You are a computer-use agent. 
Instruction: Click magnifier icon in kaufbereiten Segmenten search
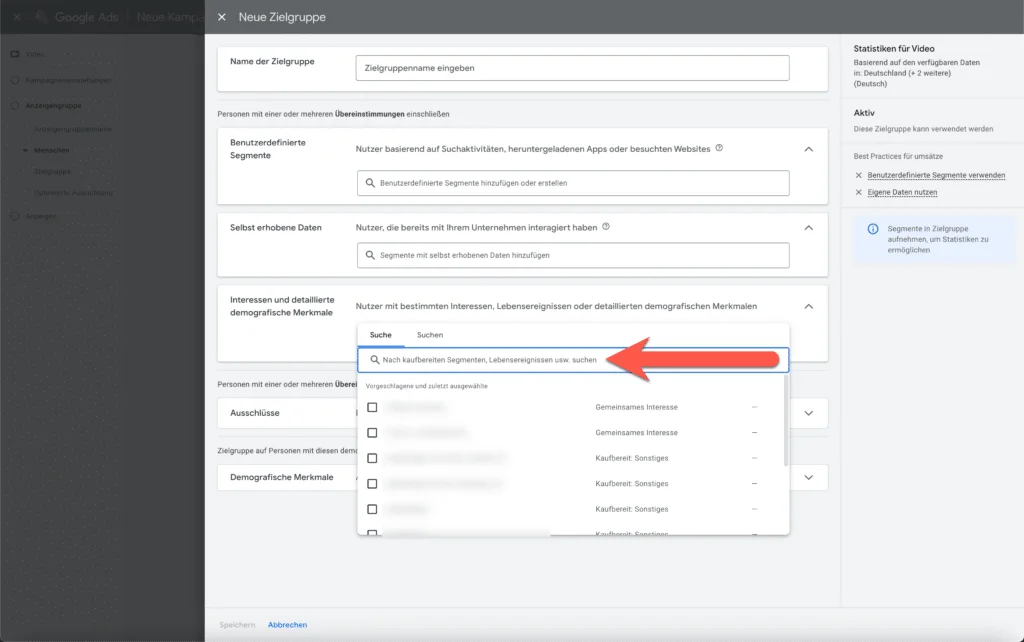click(x=375, y=360)
